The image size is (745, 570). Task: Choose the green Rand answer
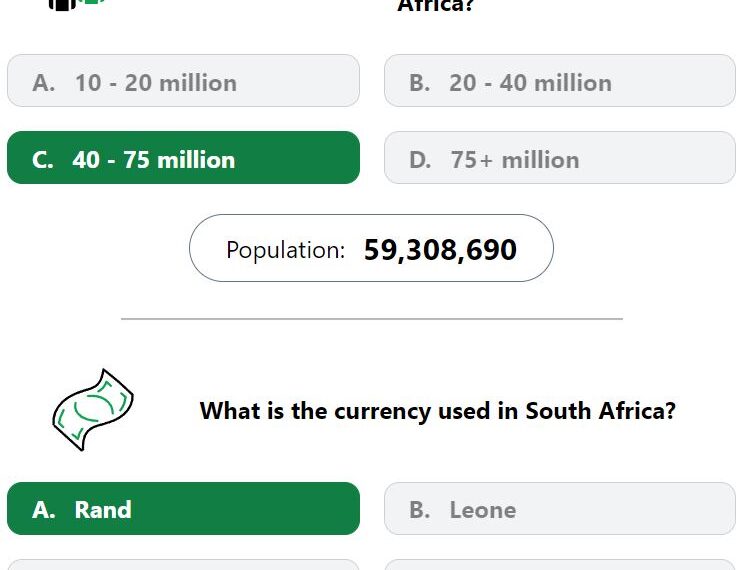pyautogui.click(x=183, y=509)
